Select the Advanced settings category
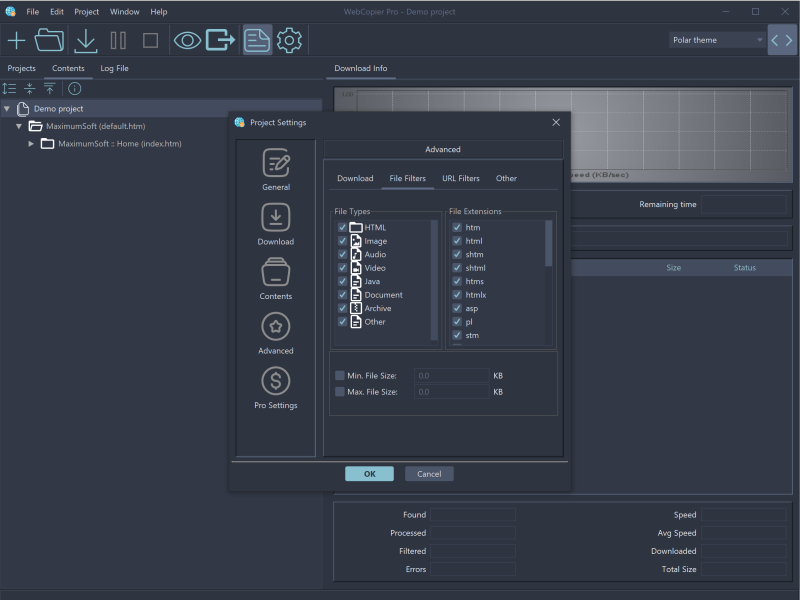The image size is (800, 600). pyautogui.click(x=276, y=333)
